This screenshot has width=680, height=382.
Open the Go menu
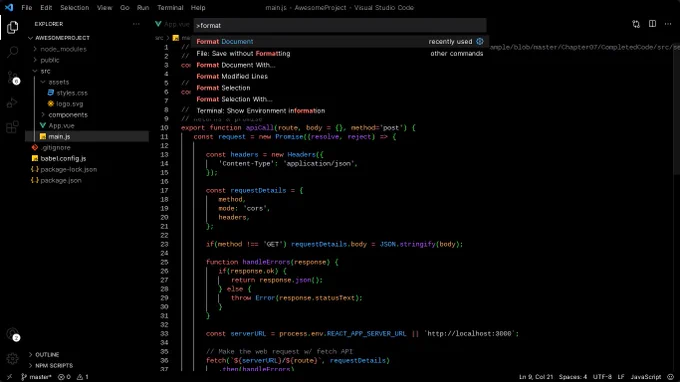pyautogui.click(x=124, y=7)
